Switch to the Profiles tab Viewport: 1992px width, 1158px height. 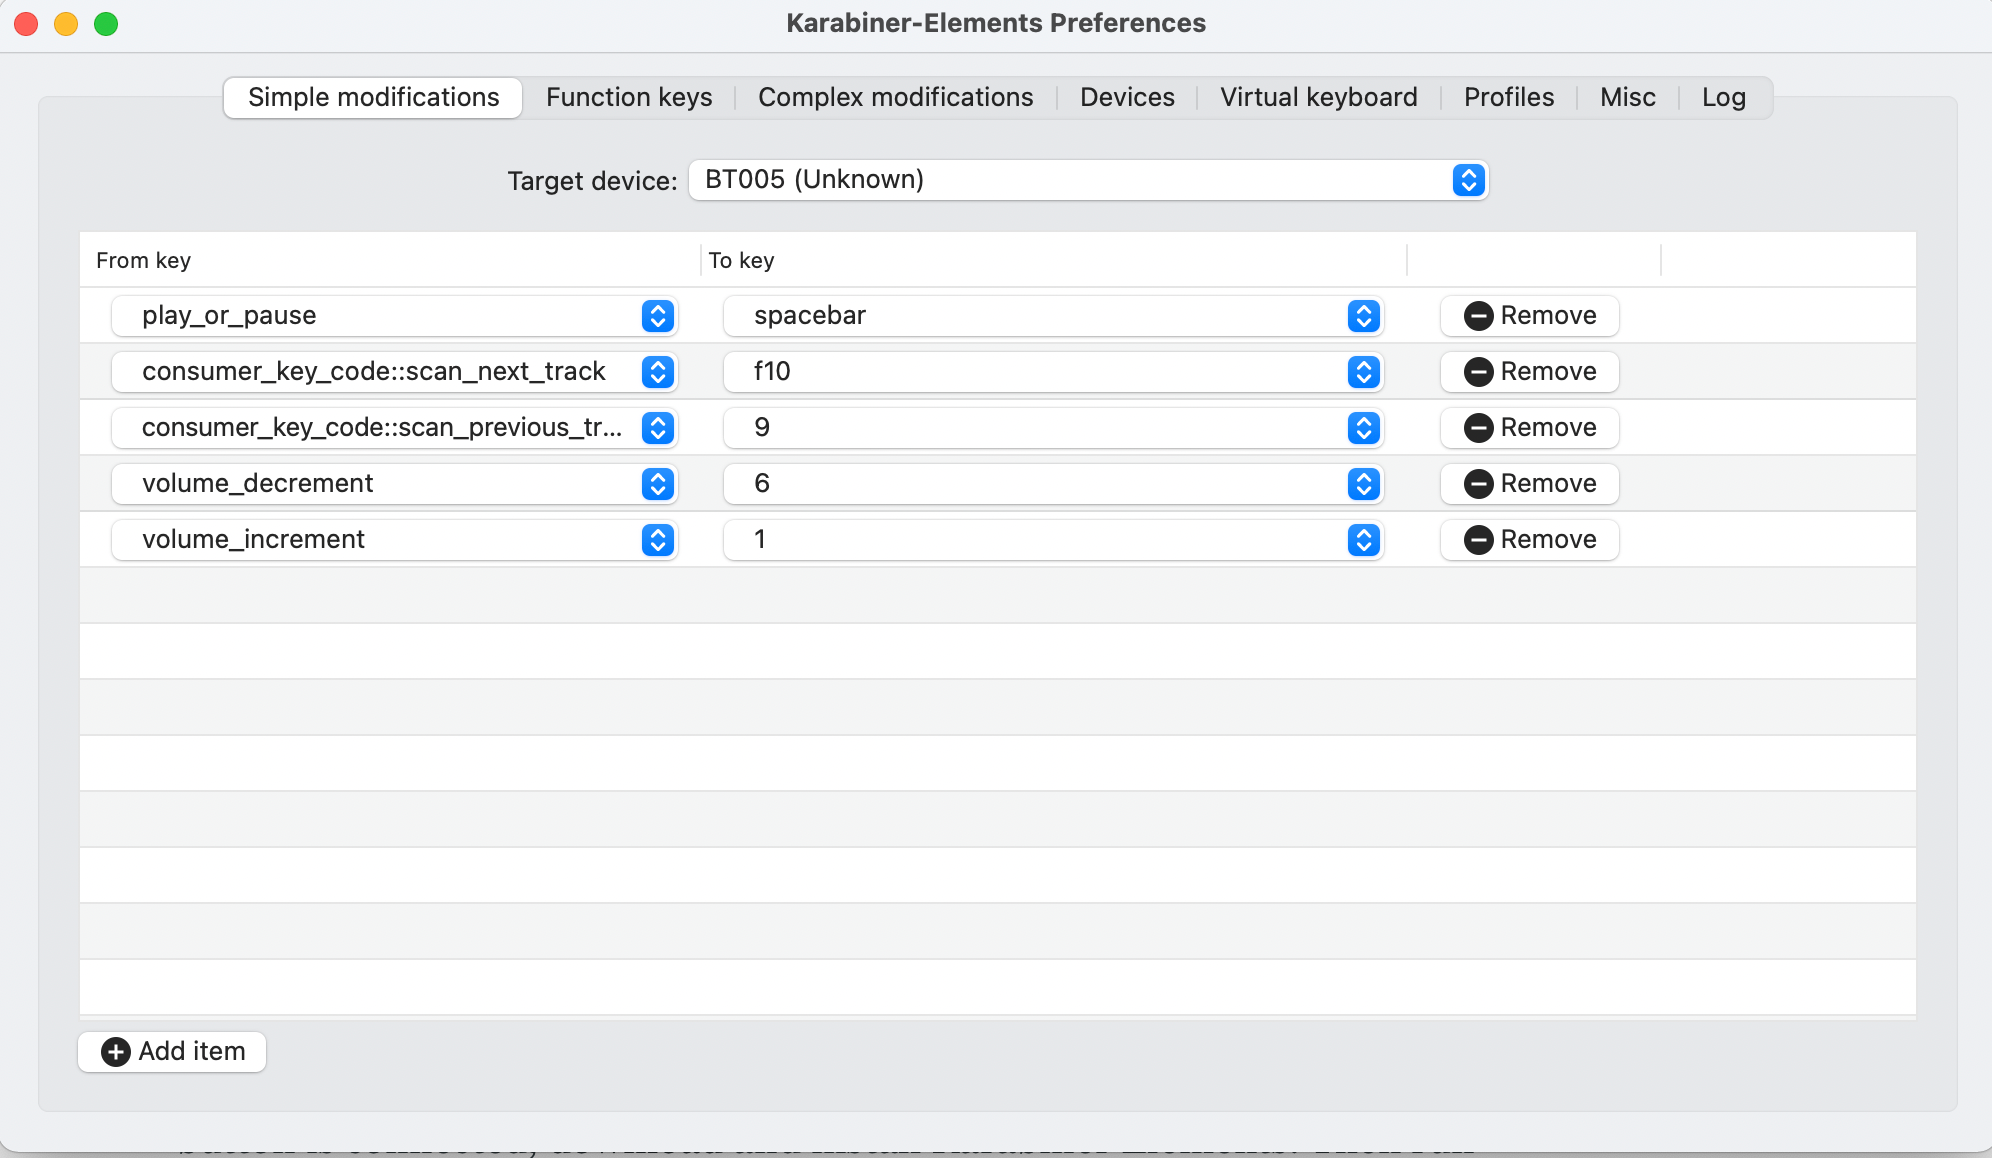pyautogui.click(x=1508, y=97)
